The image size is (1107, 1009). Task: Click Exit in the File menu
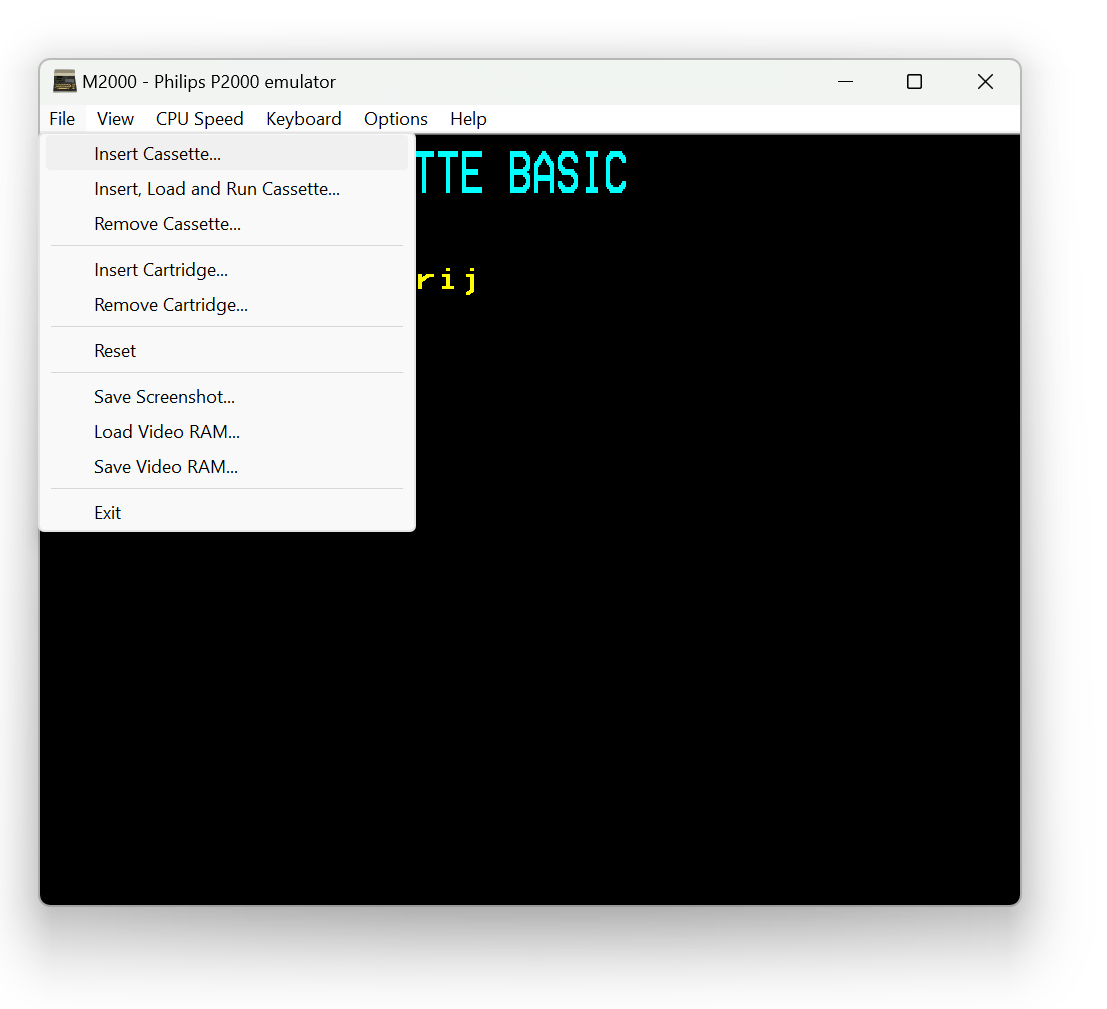point(227,513)
